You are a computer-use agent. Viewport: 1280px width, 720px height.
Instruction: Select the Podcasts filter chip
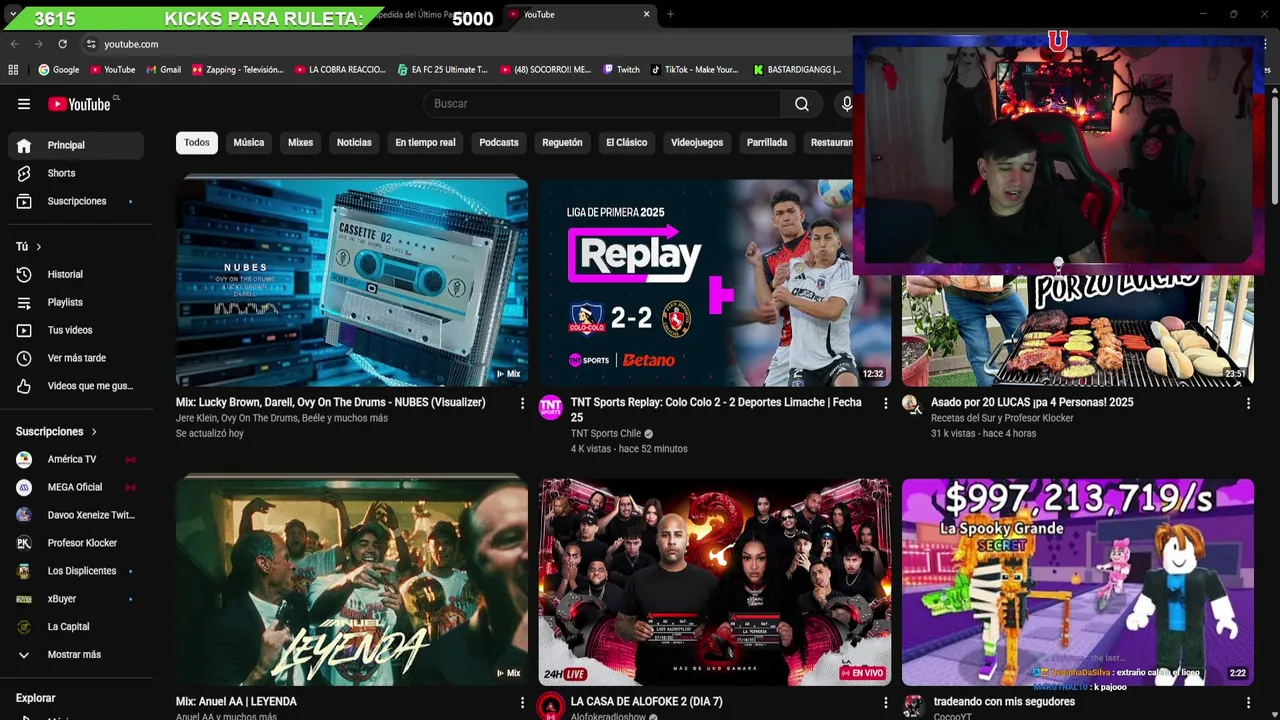tap(499, 142)
